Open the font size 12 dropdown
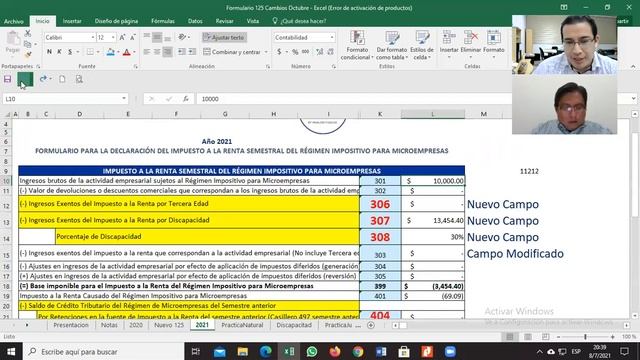640x360 pixels. tap(113, 38)
